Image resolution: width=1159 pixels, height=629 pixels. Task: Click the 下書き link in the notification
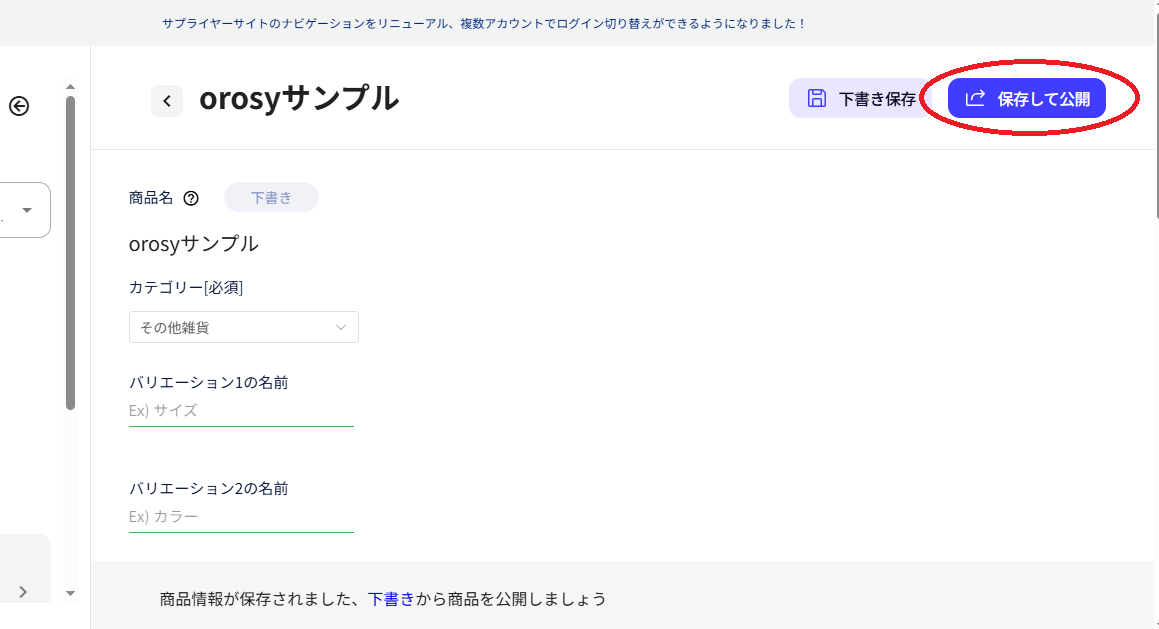pyautogui.click(x=391, y=599)
